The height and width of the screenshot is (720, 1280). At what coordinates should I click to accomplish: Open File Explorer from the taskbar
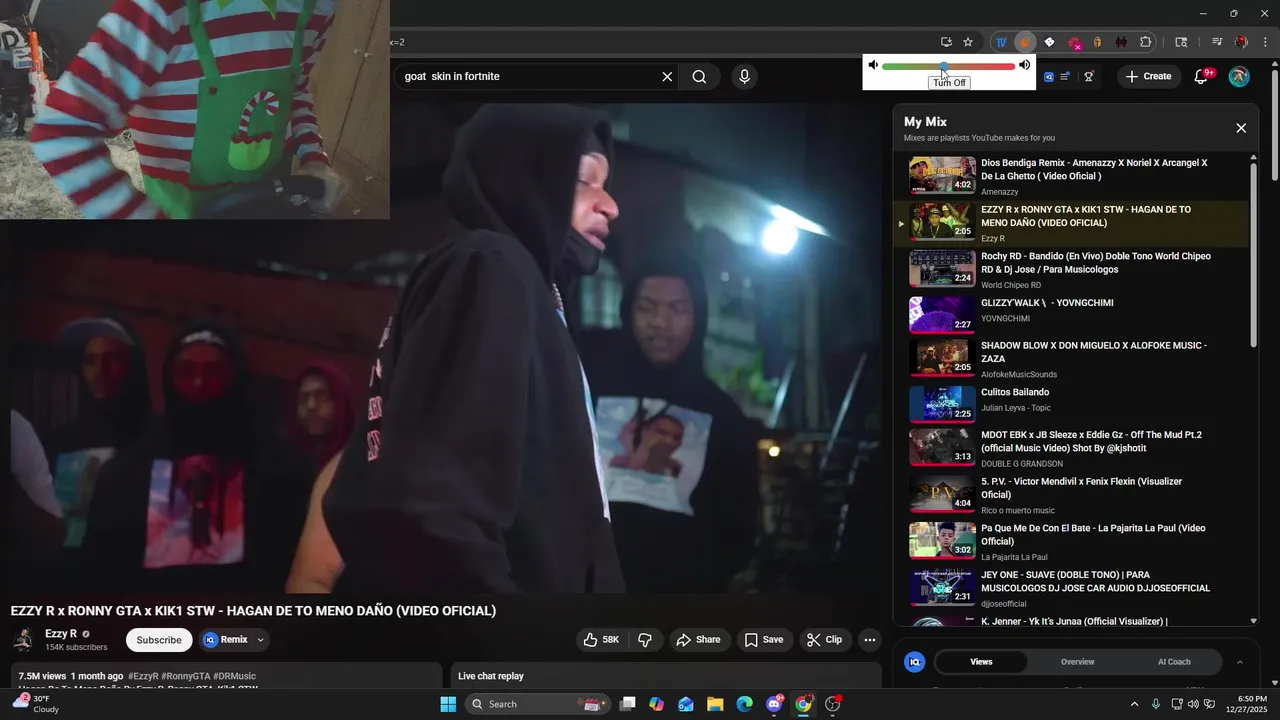click(715, 704)
